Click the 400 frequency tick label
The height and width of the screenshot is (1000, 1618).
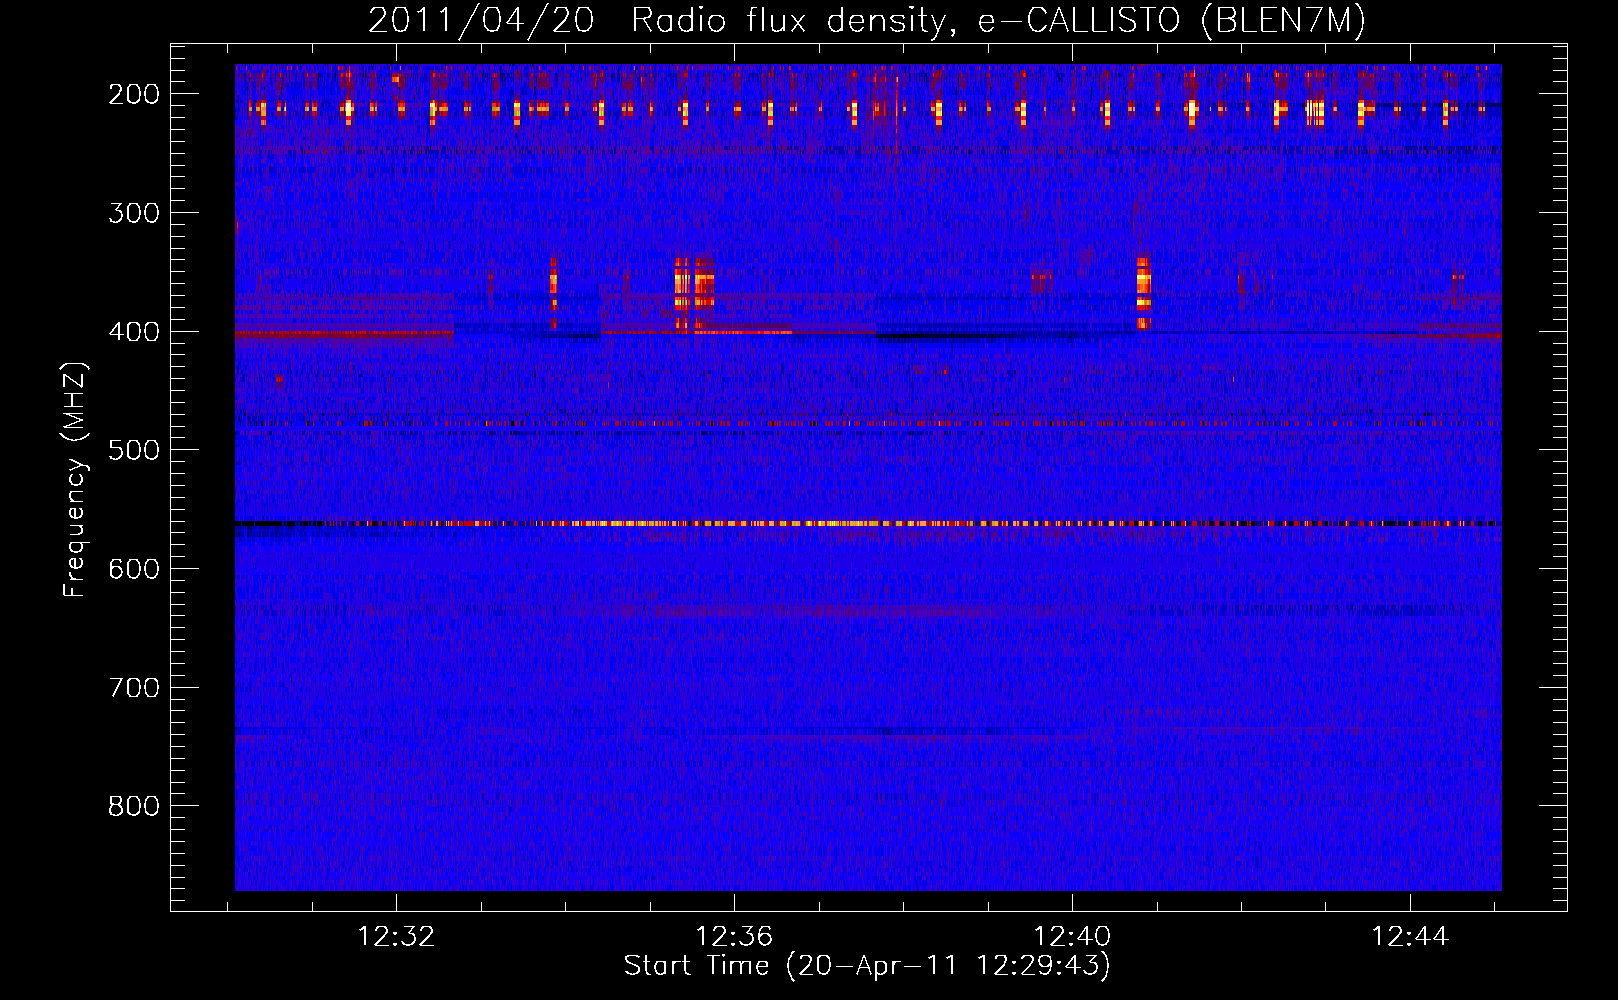coord(134,332)
